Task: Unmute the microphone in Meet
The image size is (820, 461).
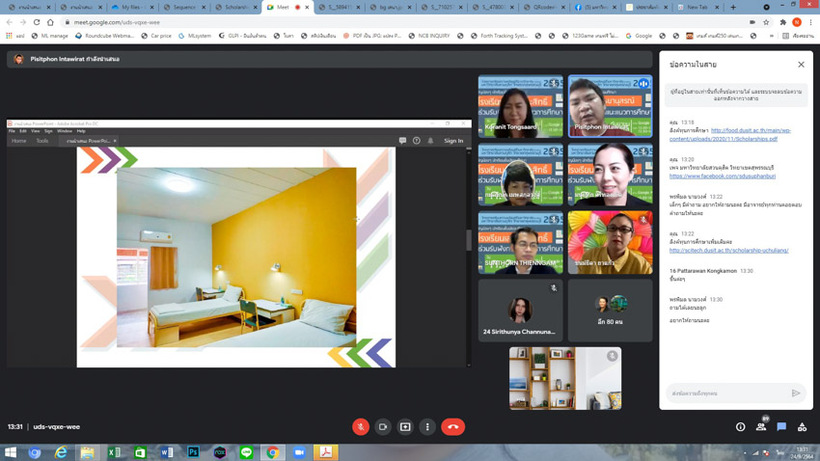Action: coord(360,426)
